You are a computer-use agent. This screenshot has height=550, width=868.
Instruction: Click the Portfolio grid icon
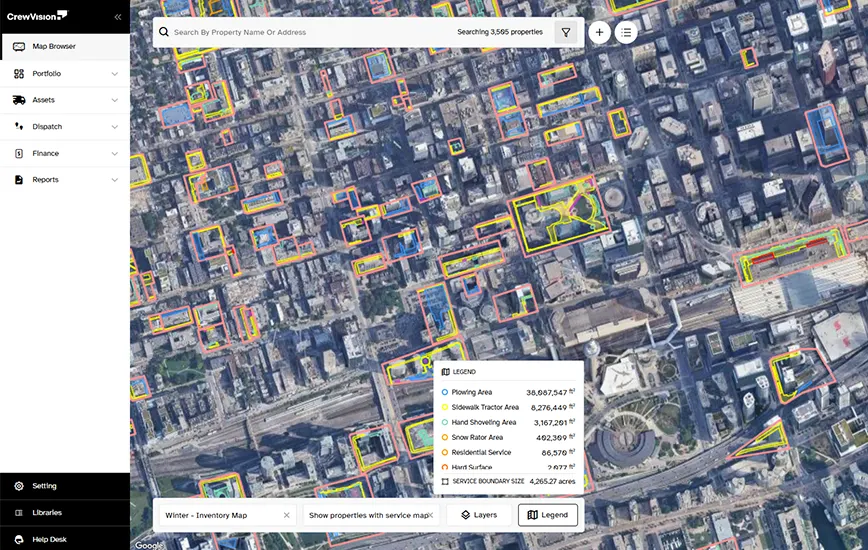pyautogui.click(x=19, y=74)
